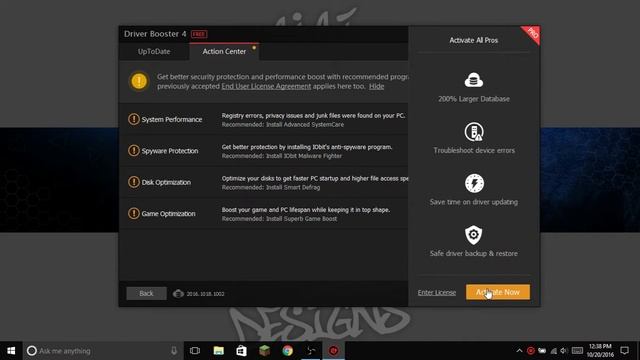The width and height of the screenshot is (640, 360).
Task: Select the Action Center tab
Action: tap(224, 51)
